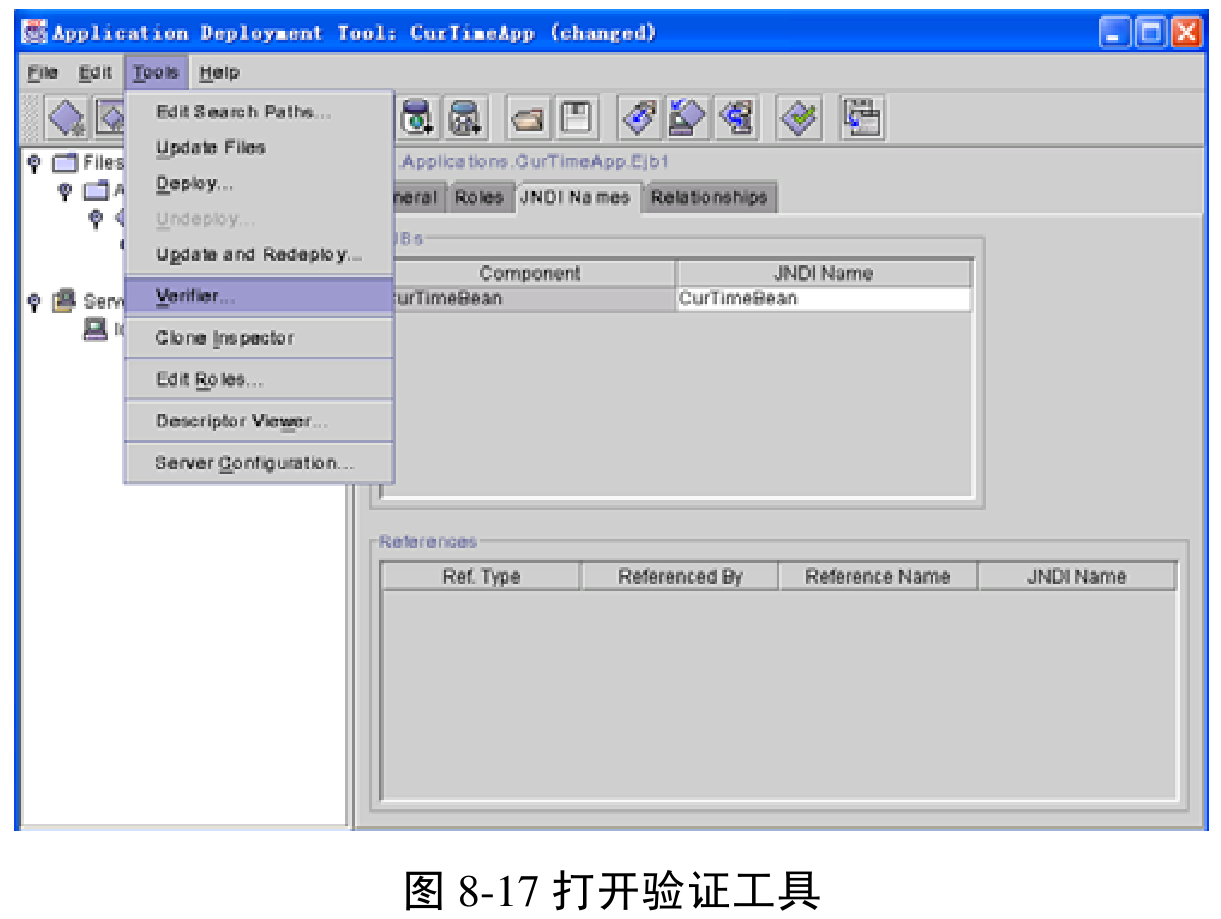Click the green checkmark Verifier toolbar icon
Screen dimensions: 1221x919
point(799,119)
